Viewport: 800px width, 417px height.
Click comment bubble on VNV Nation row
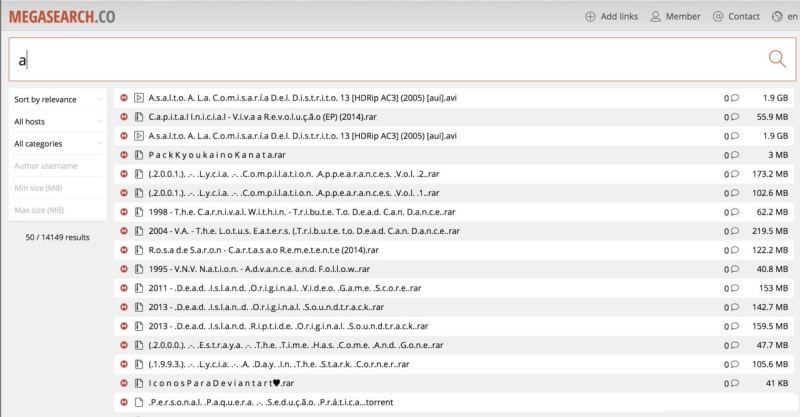coord(735,269)
